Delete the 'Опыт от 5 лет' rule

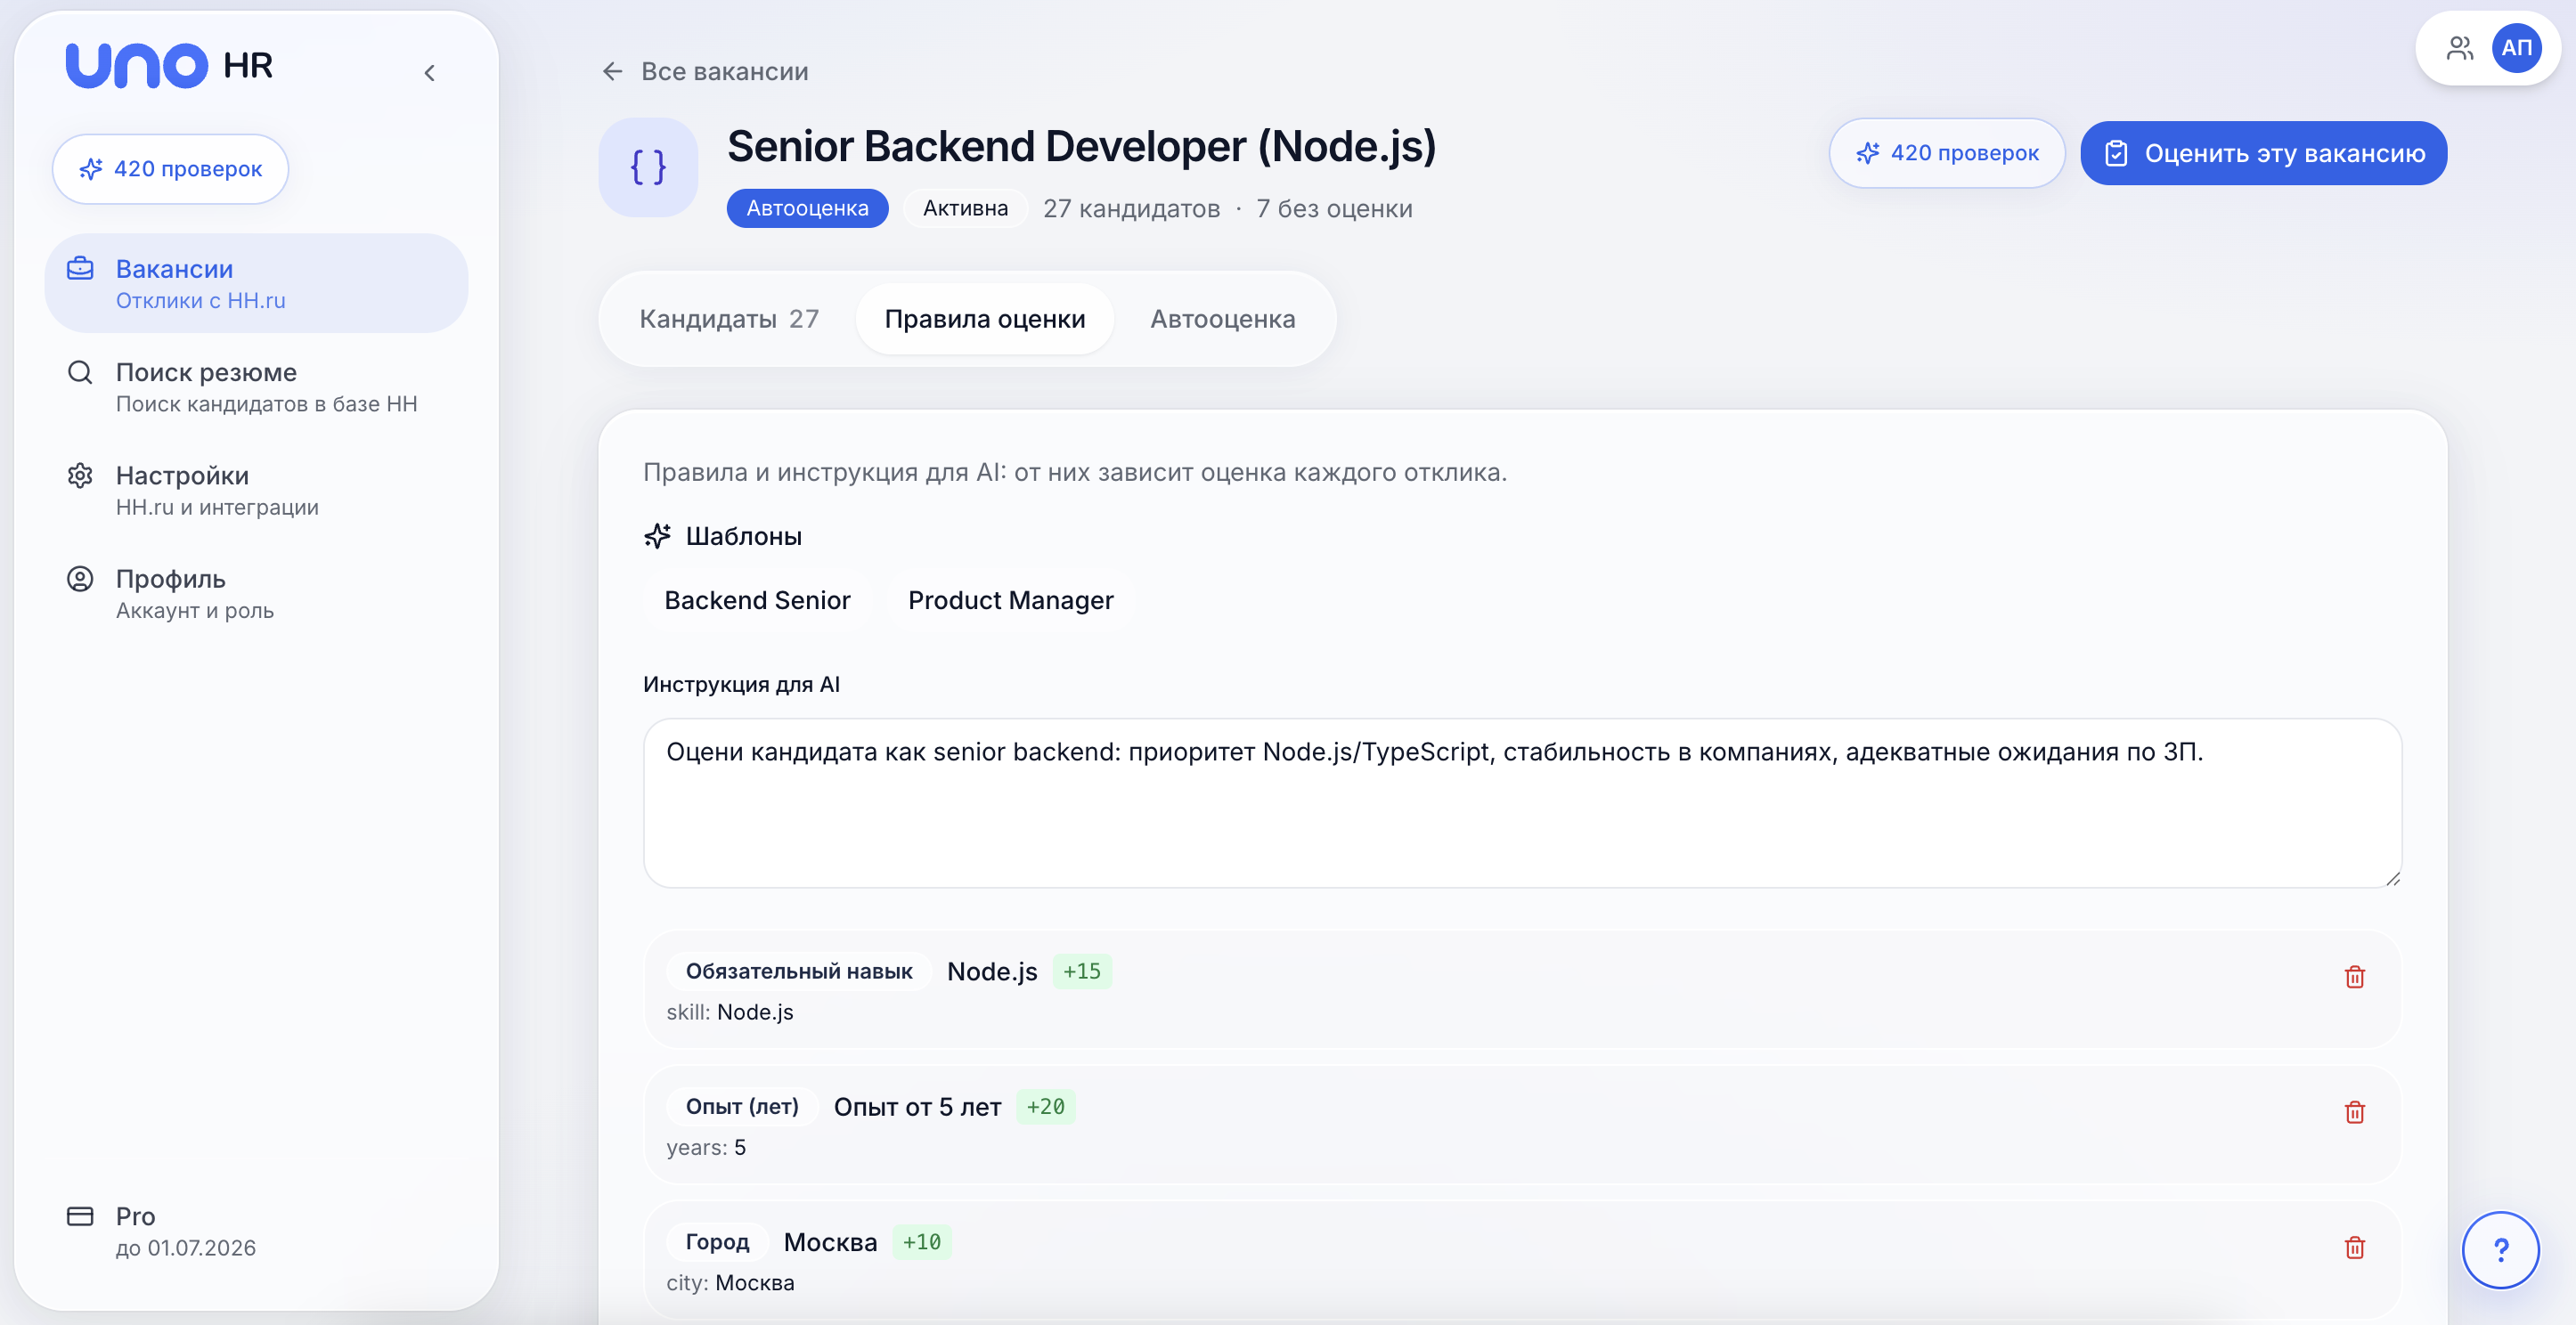coord(2354,1112)
